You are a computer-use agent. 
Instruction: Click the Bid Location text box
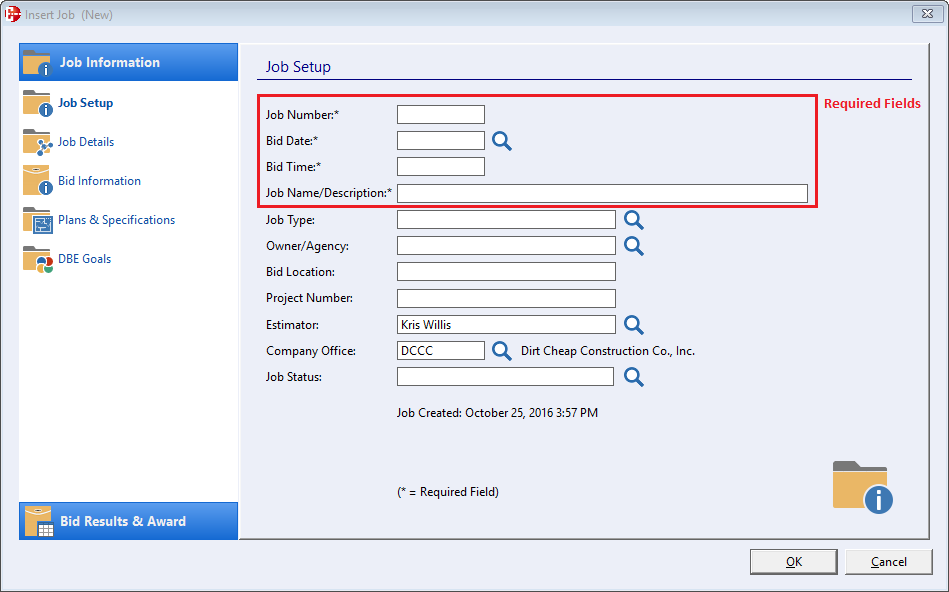(505, 271)
